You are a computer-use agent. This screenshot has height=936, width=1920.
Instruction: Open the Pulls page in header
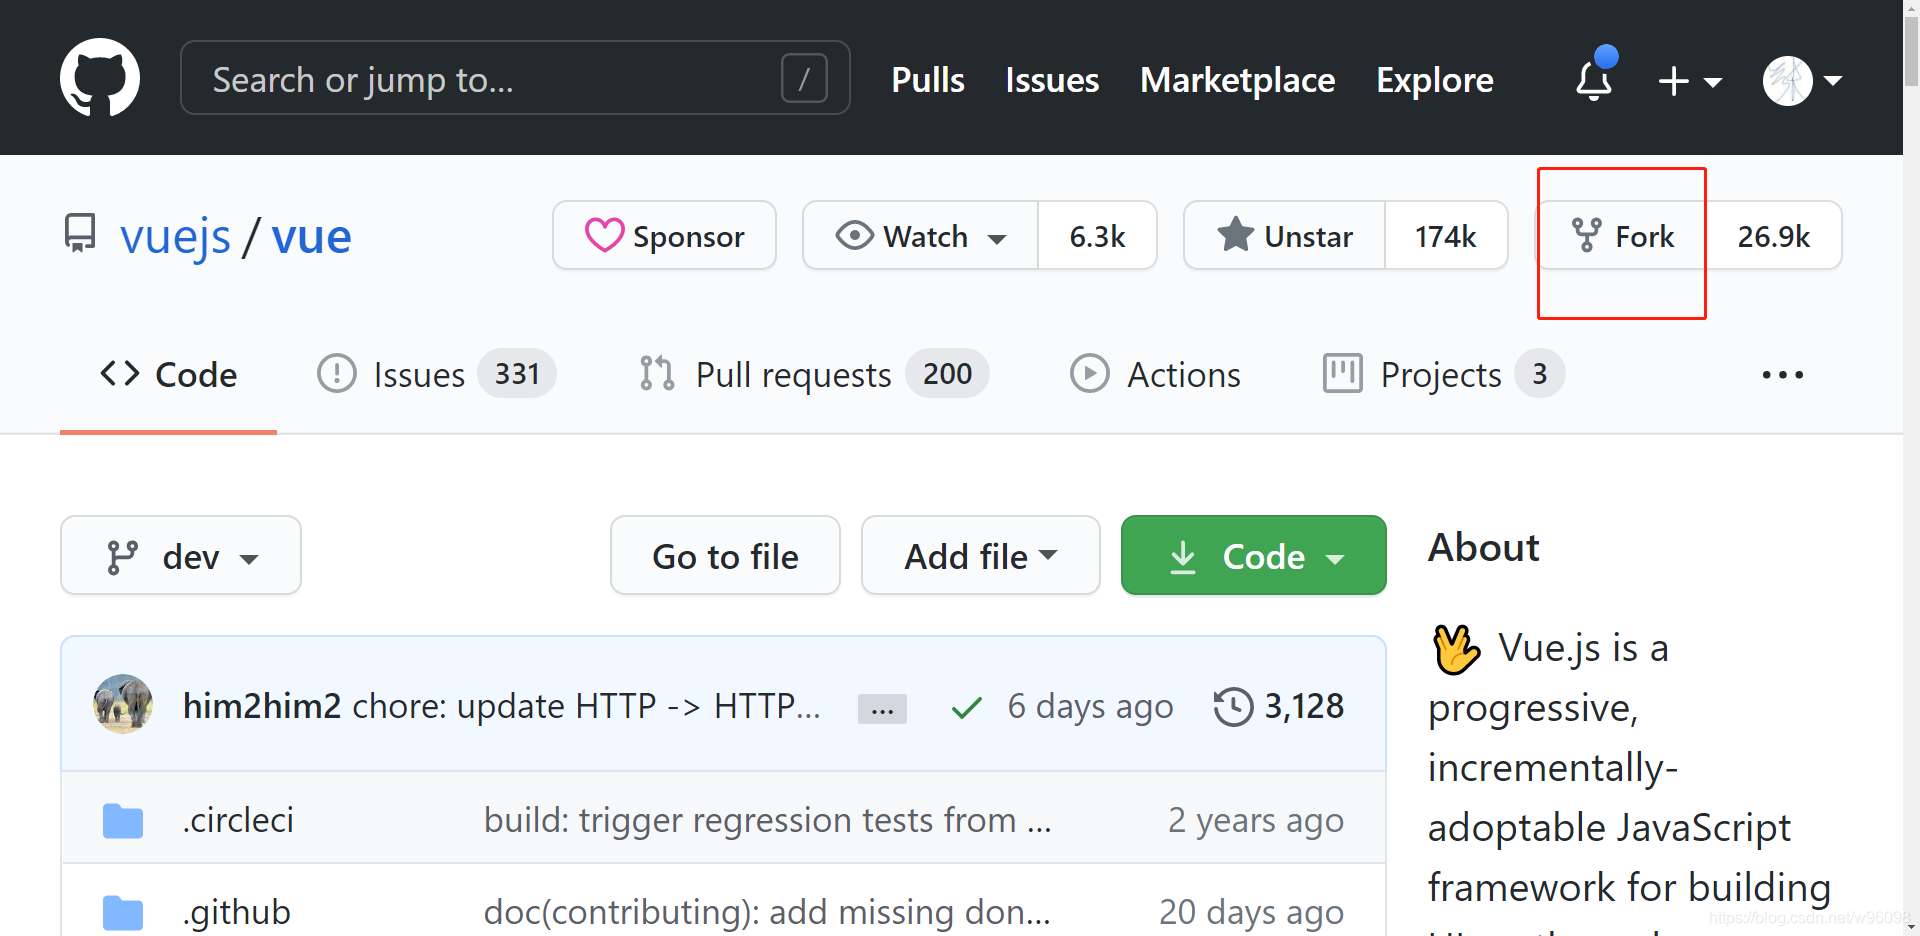pos(928,80)
